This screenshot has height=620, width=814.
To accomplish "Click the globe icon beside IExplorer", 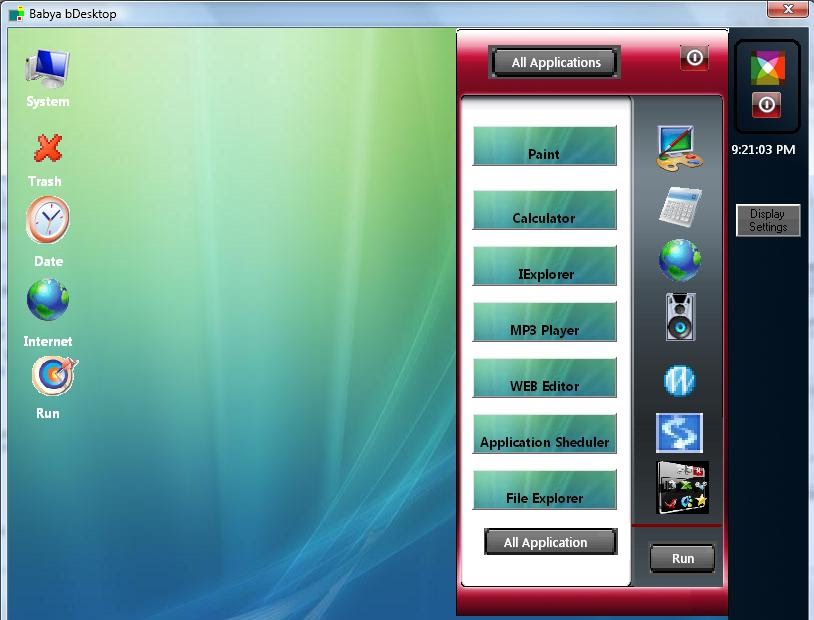I will pos(680,260).
